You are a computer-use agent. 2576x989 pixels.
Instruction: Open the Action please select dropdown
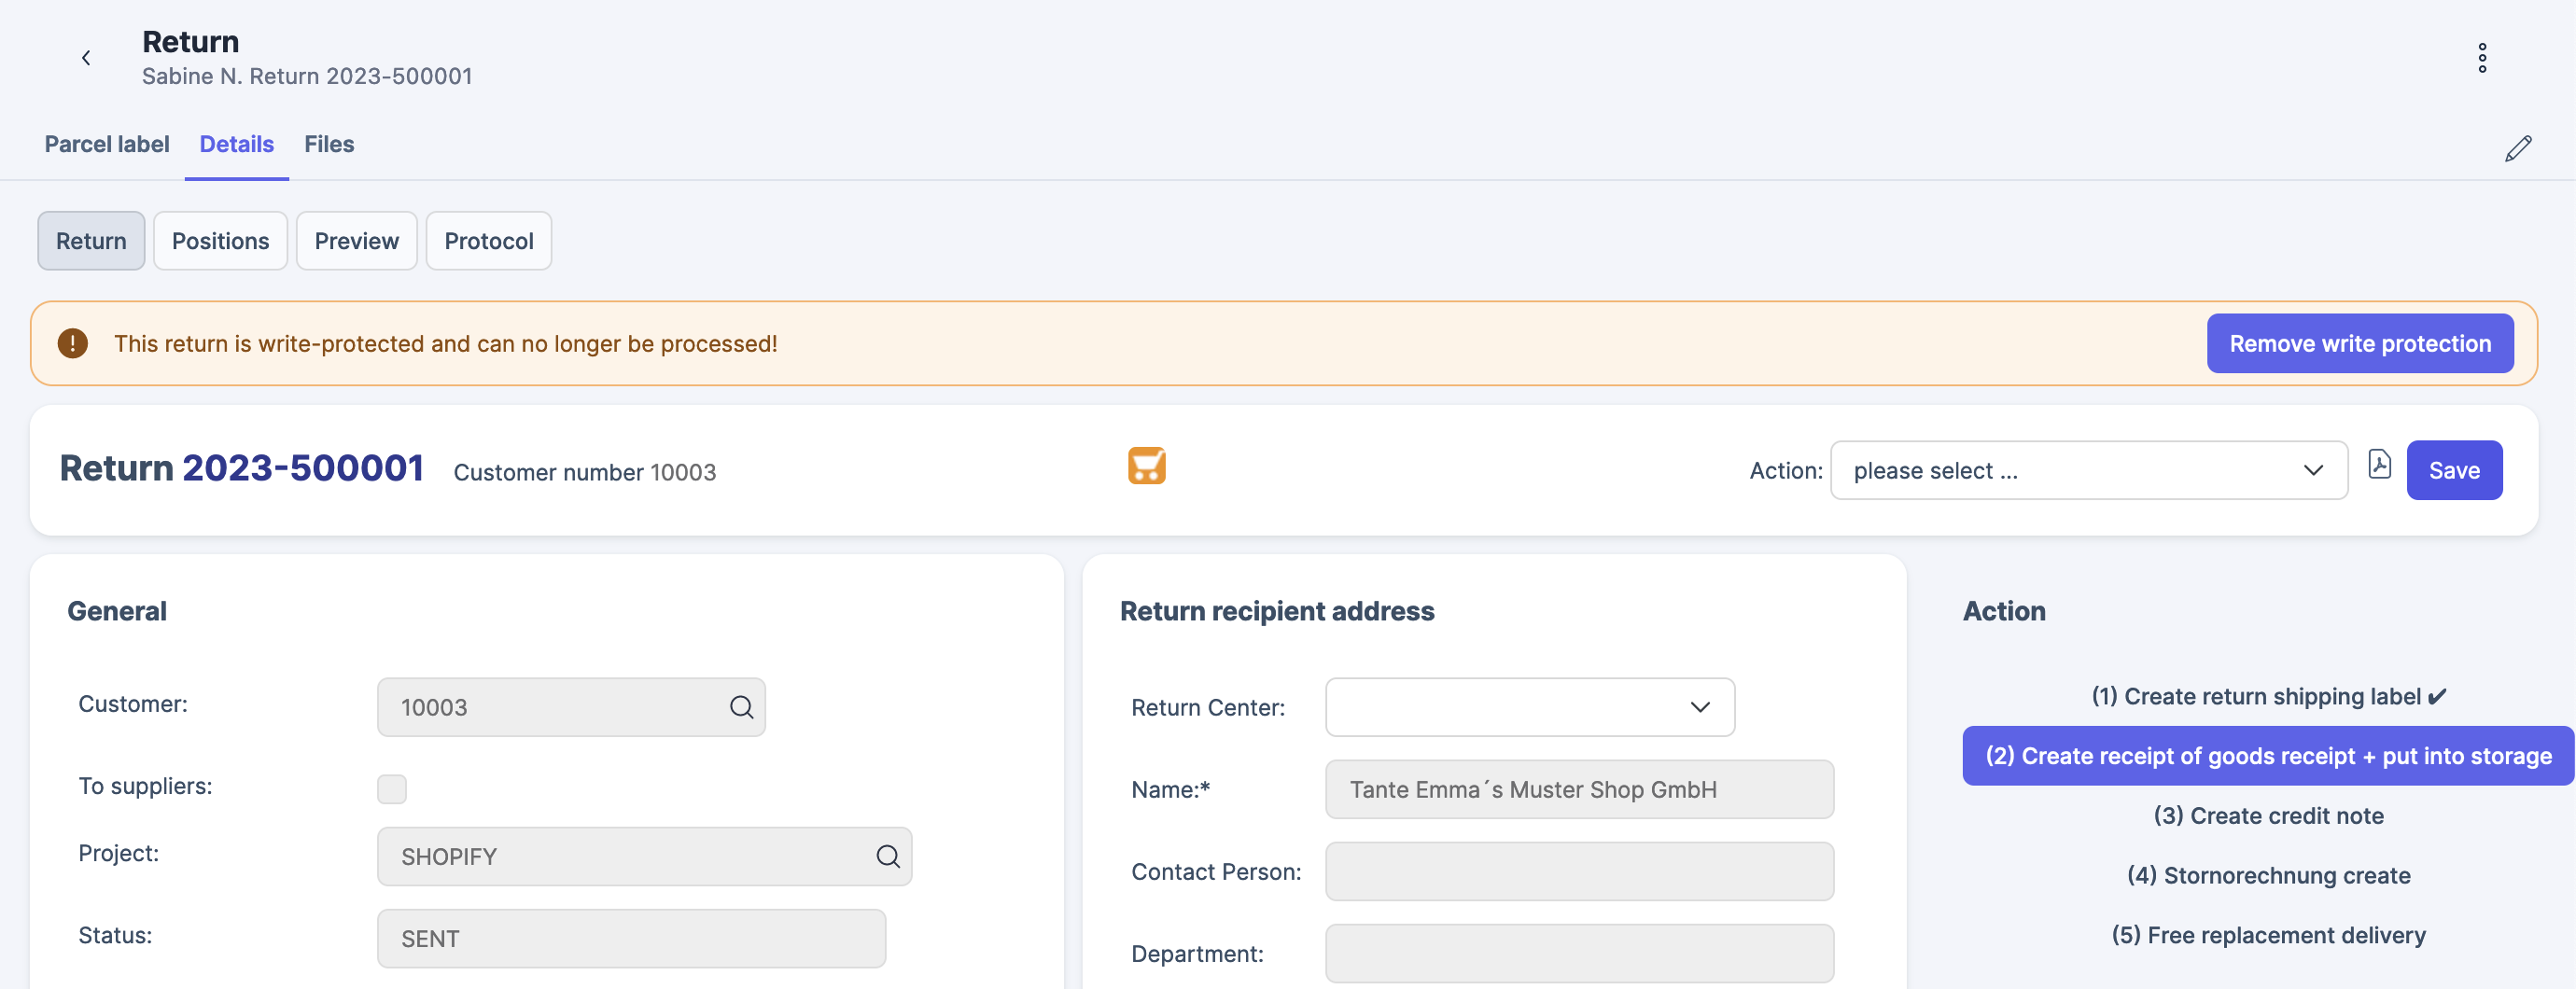(2088, 470)
